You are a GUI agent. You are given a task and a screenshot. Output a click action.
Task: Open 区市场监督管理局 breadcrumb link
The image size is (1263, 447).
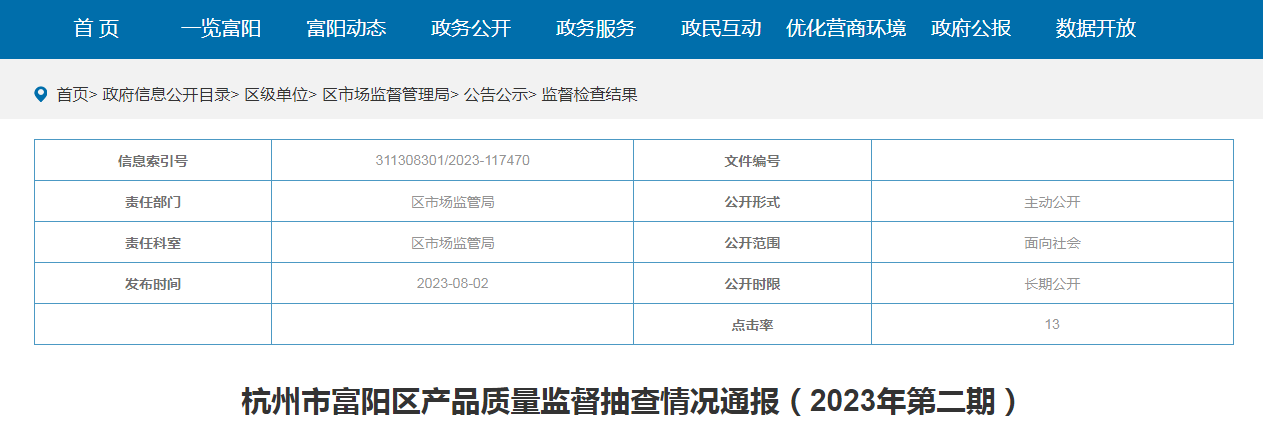tap(386, 95)
